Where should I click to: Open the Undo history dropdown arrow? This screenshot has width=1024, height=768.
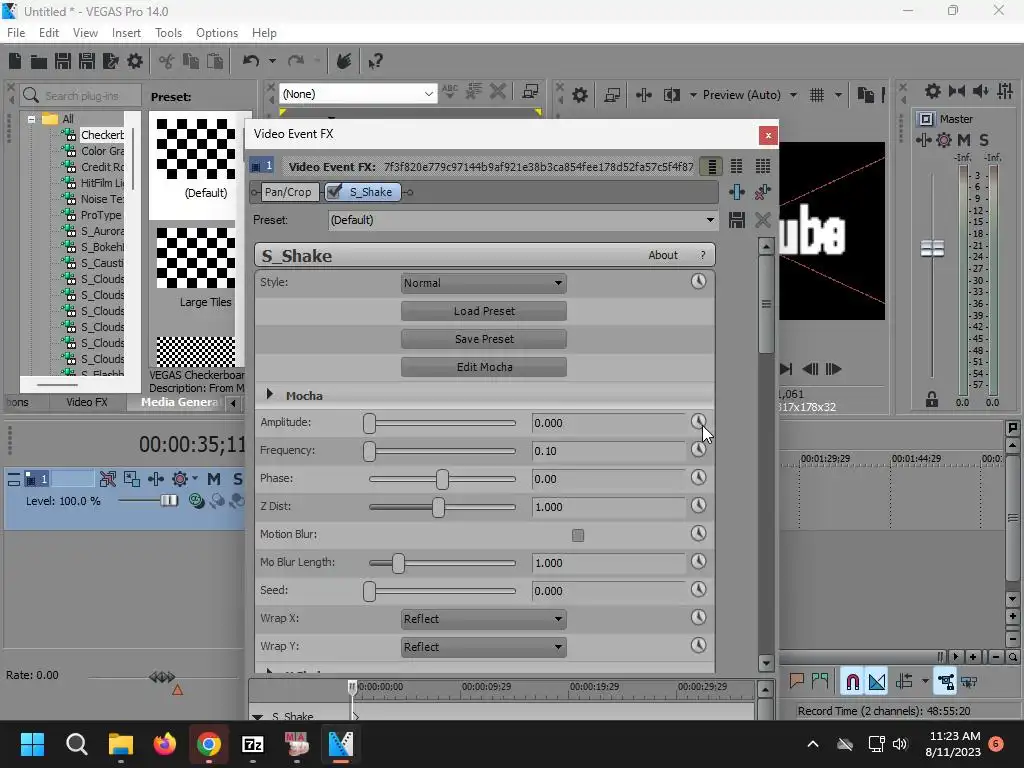(272, 61)
